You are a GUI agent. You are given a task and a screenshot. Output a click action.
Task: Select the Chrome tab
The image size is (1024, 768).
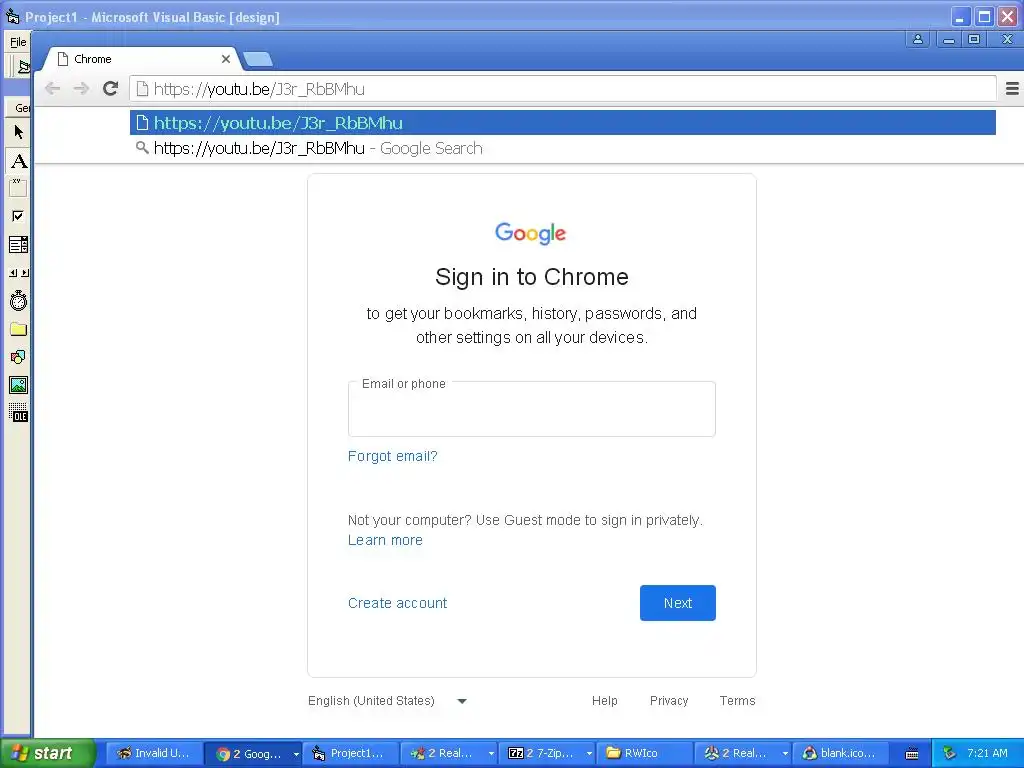[141, 59]
